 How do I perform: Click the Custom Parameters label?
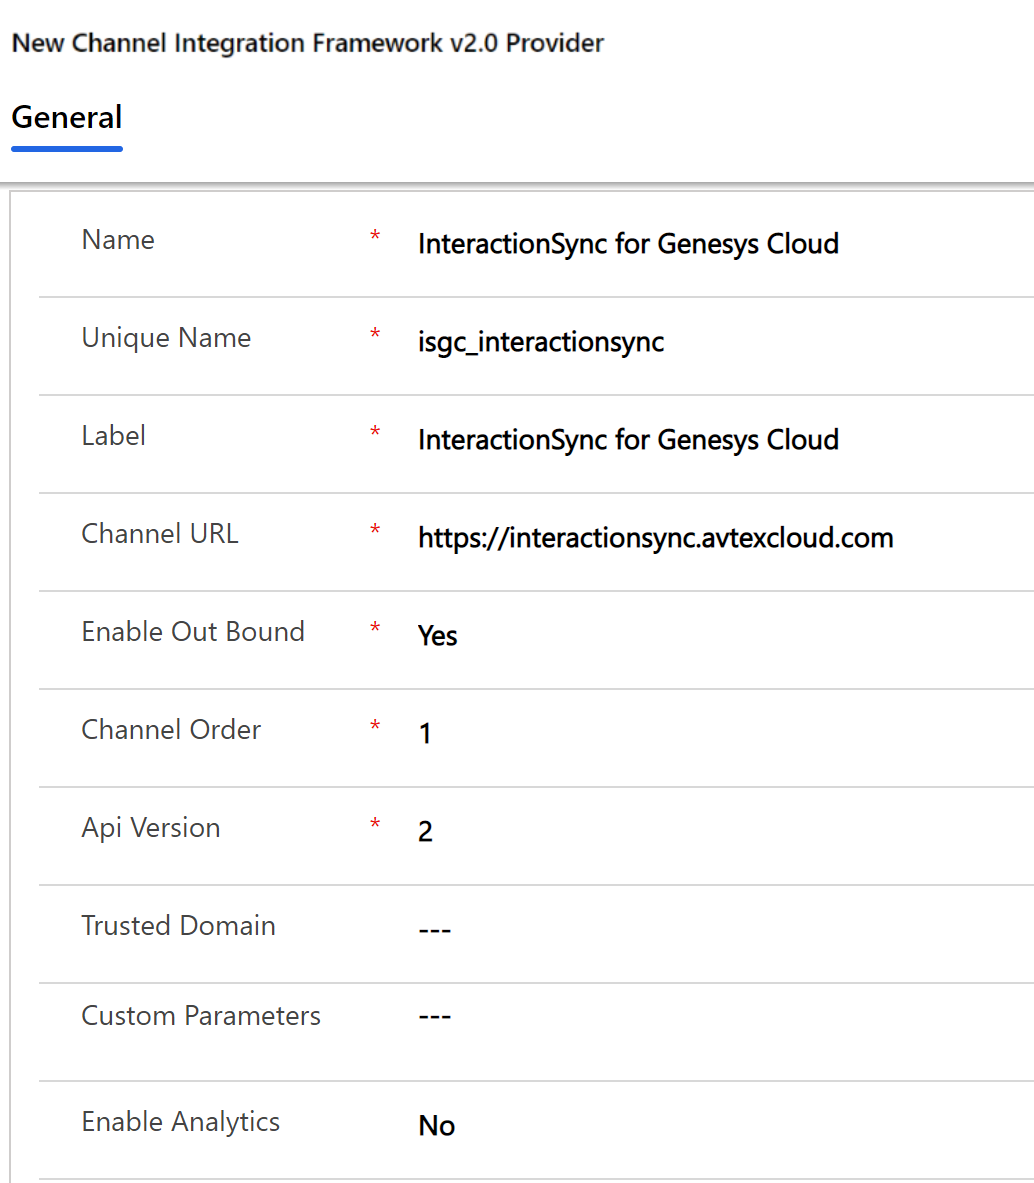pyautogui.click(x=201, y=1016)
